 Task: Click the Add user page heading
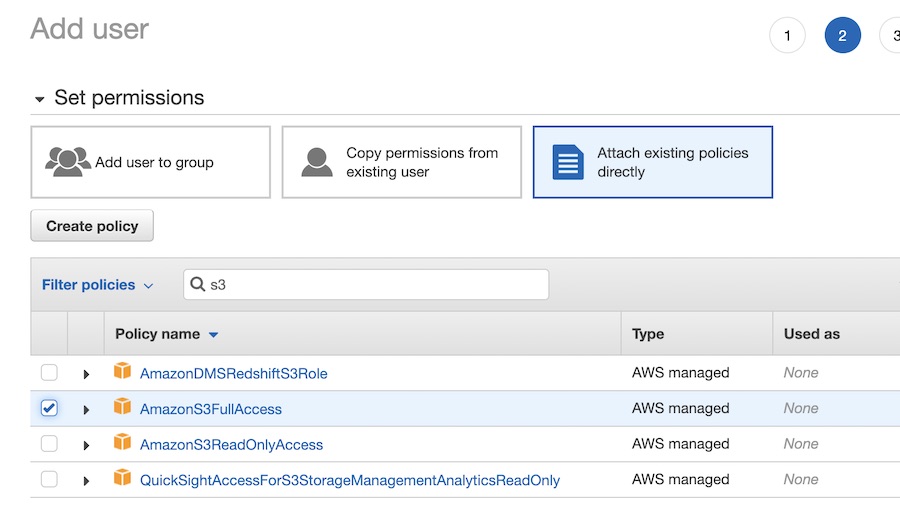[90, 29]
